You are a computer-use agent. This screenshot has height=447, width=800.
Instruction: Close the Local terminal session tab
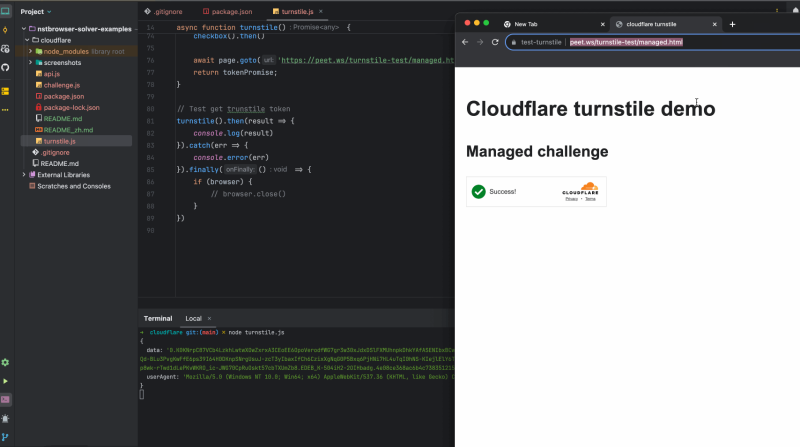point(209,318)
